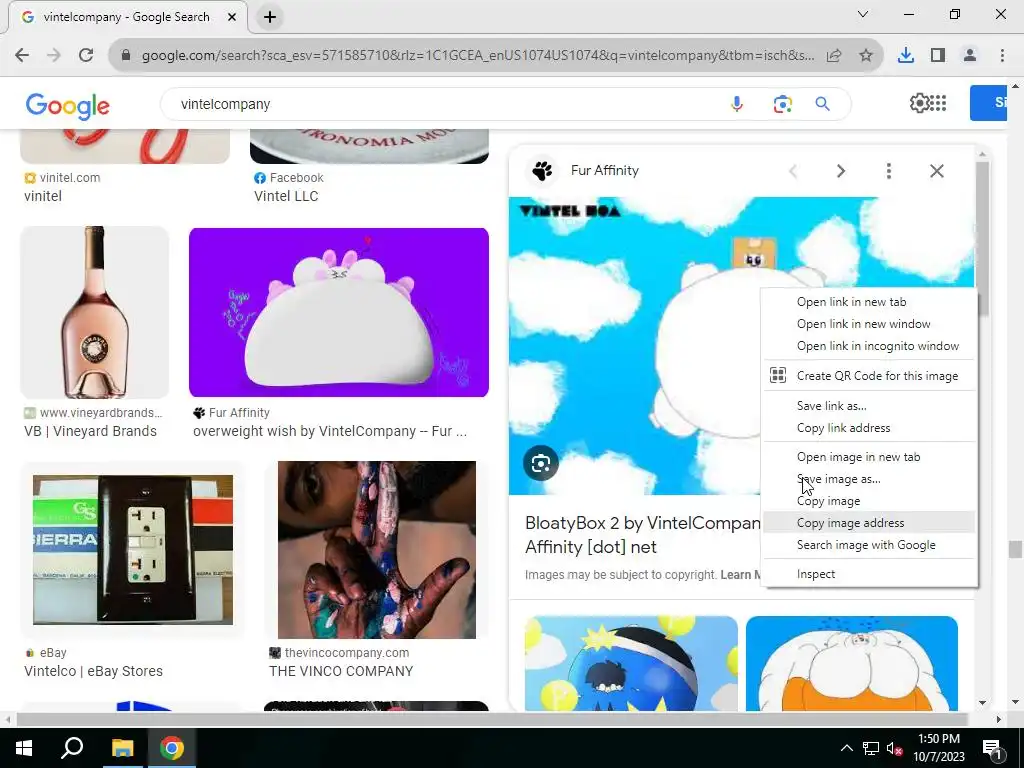Viewport: 1024px width, 768px height.
Task: Click the Lens icon on preview image
Action: tap(541, 463)
